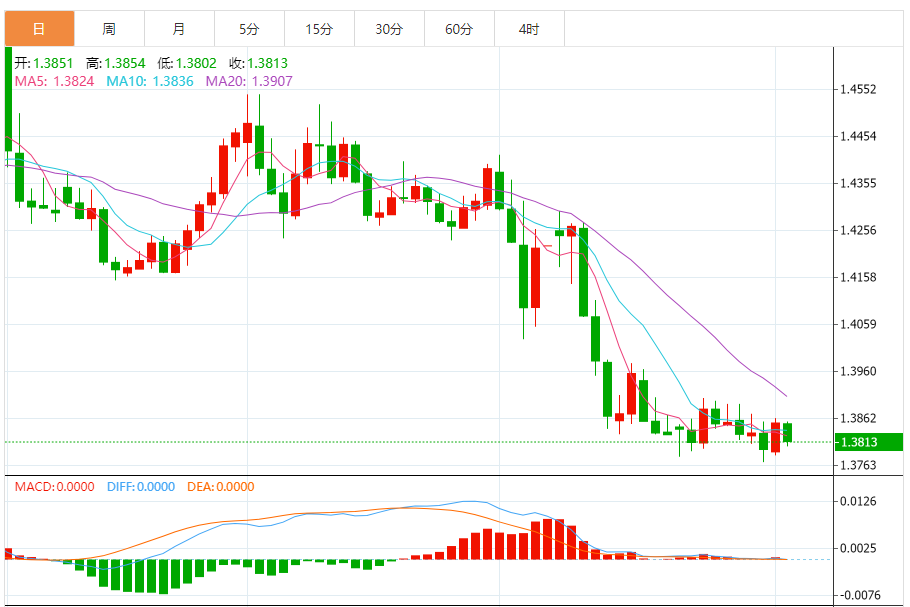The width and height of the screenshot is (910, 607).
Task: Click the 1.4454 price axis label
Action: pyautogui.click(x=858, y=136)
